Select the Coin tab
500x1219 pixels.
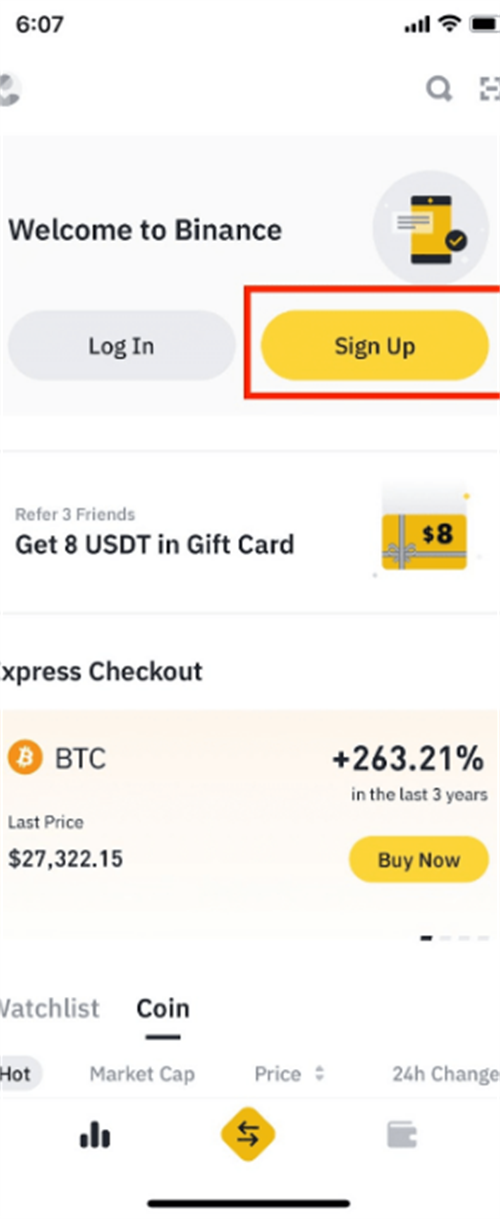click(163, 1008)
